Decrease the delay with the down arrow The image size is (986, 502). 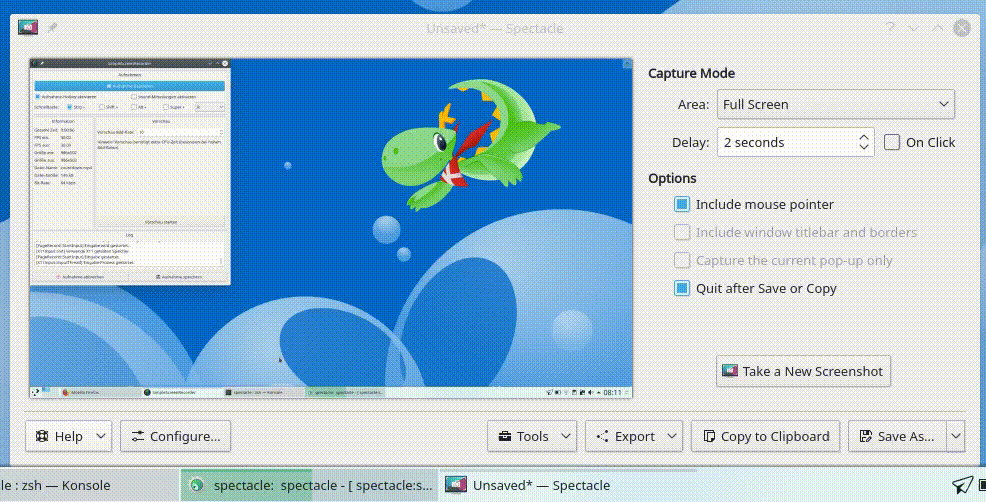click(x=864, y=148)
